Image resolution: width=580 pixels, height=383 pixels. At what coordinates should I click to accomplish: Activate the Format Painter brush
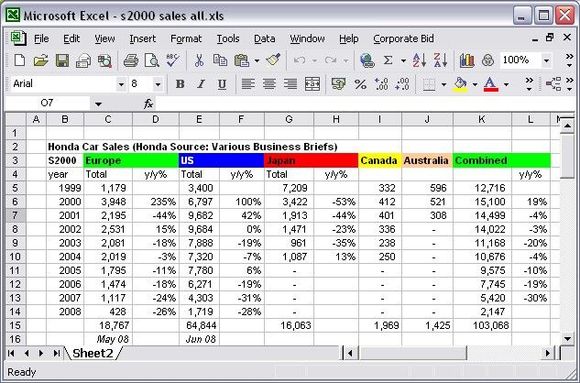(x=273, y=60)
